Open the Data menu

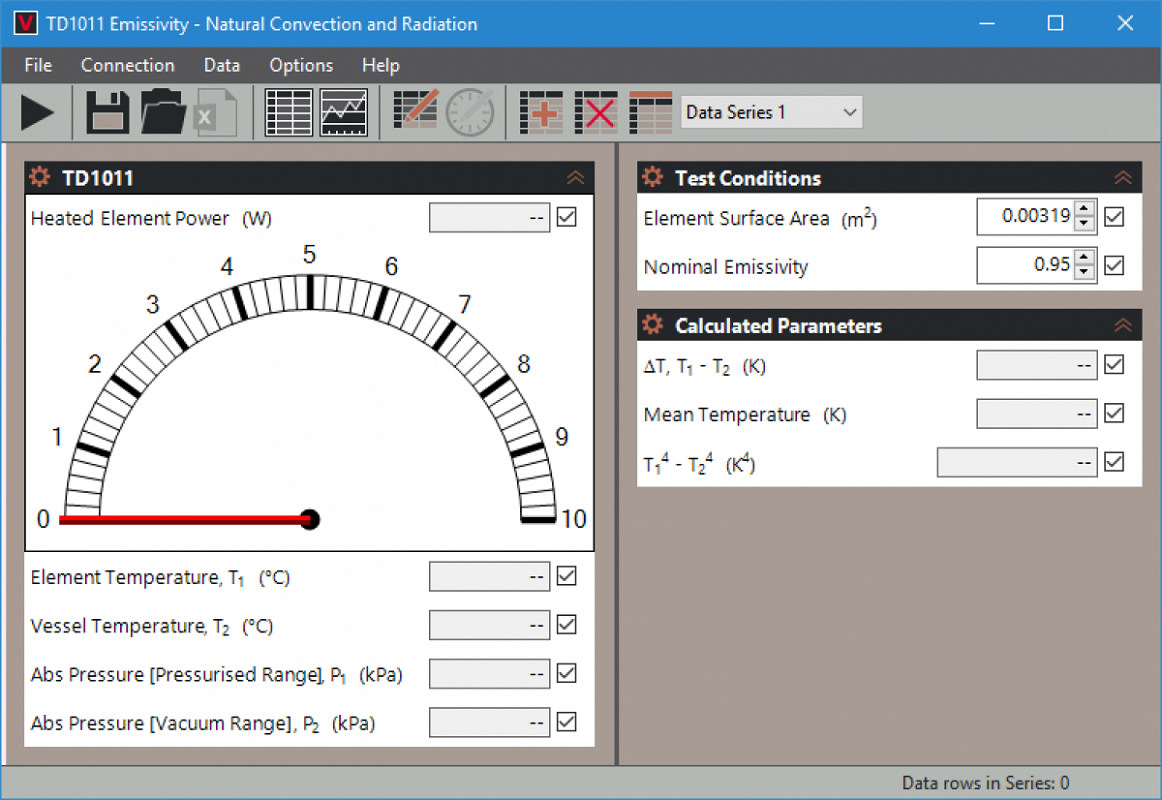point(222,65)
